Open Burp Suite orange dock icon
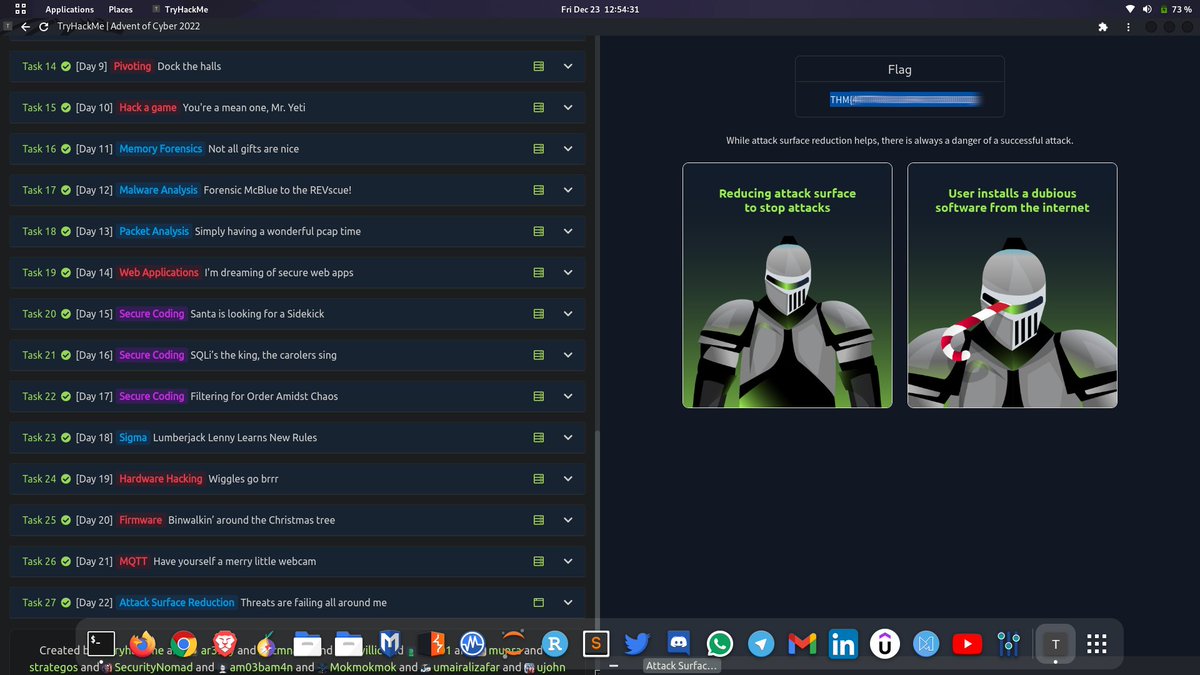 coord(431,644)
